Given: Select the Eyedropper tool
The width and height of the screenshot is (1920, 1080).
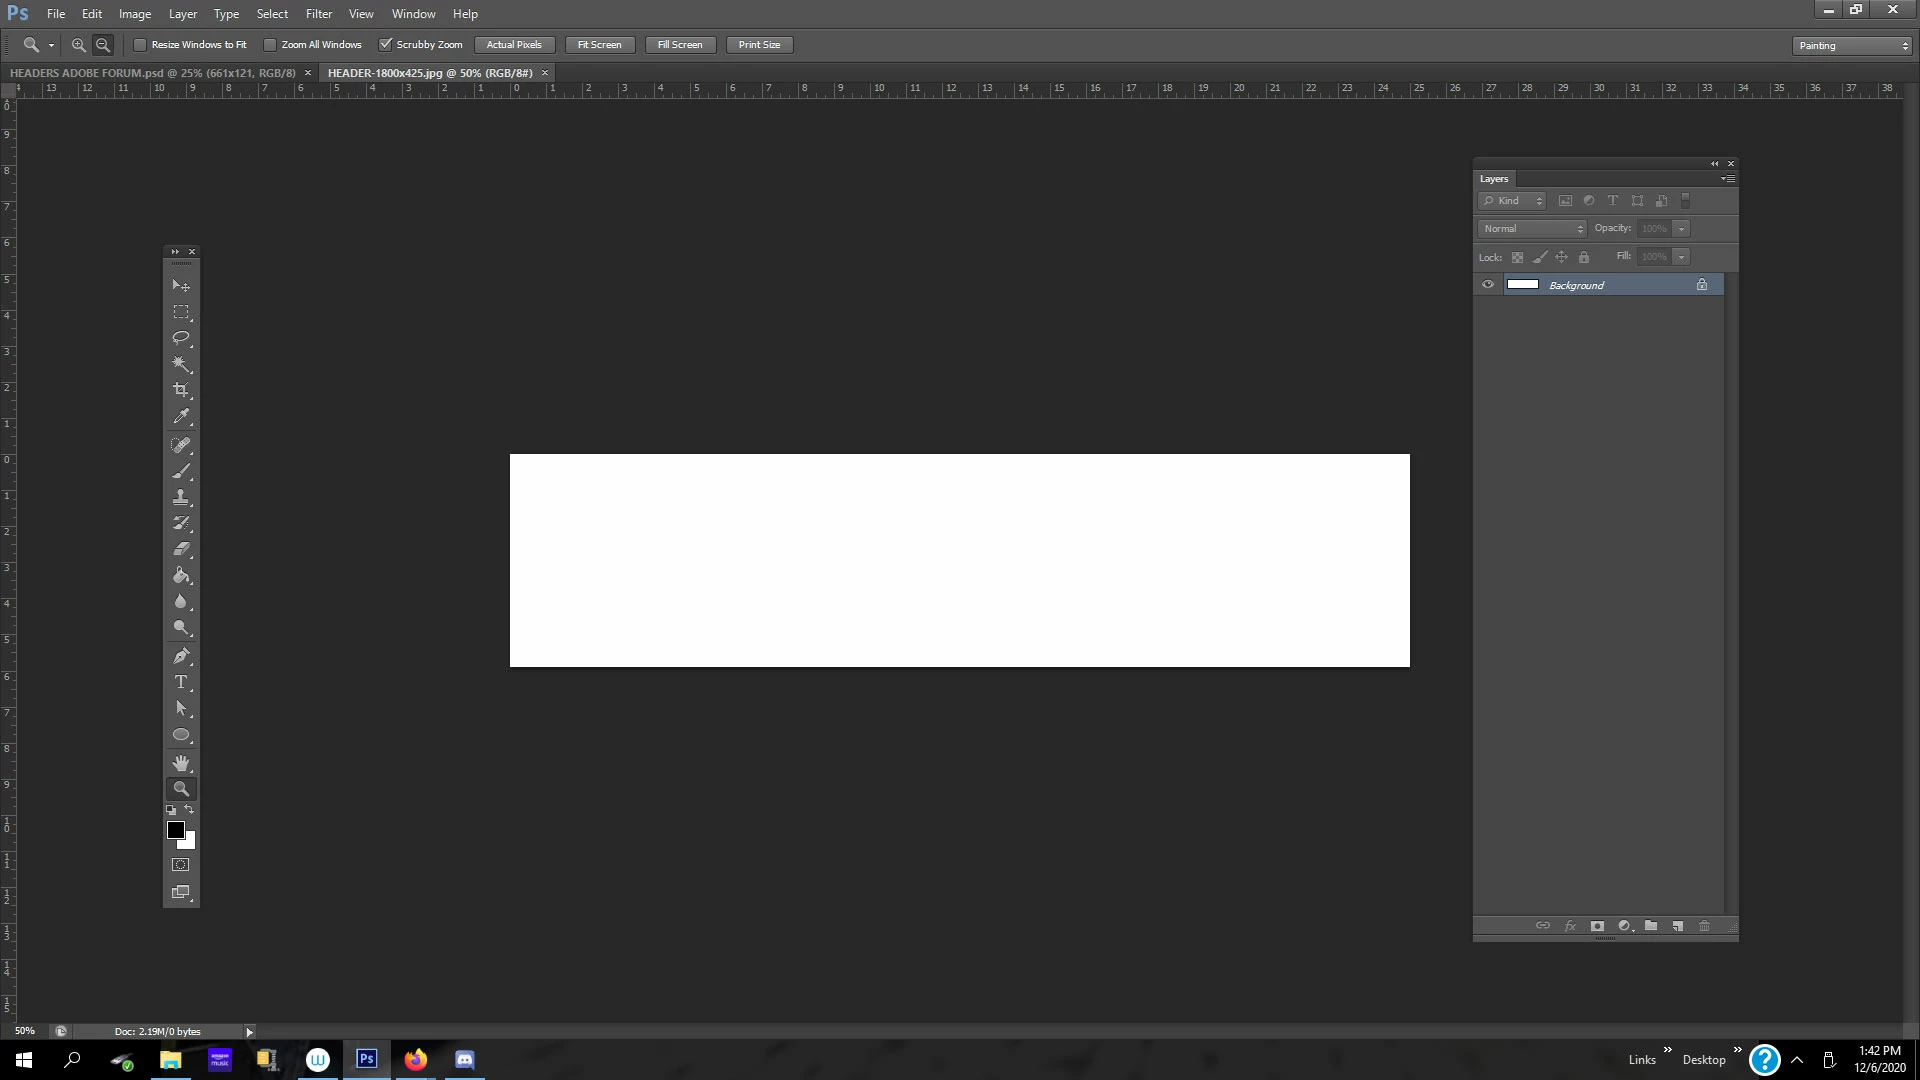Looking at the screenshot, I should (x=181, y=416).
